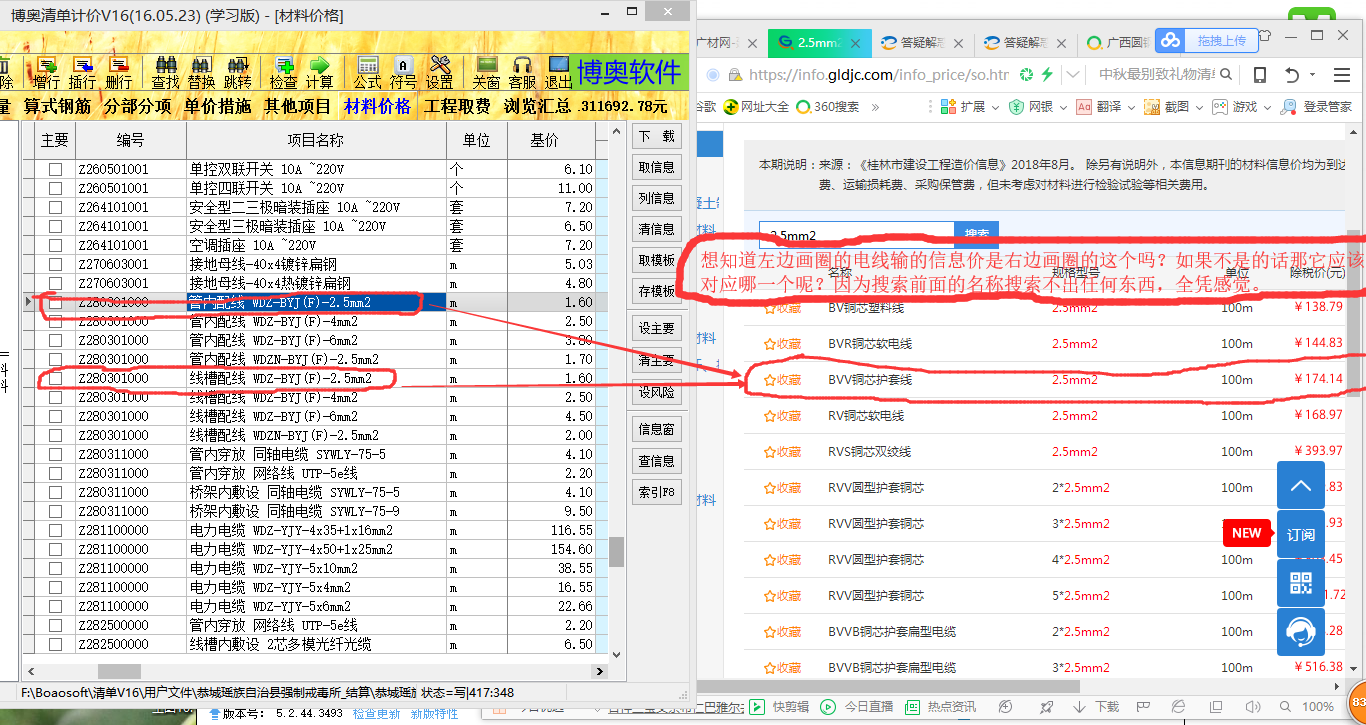Open the browser hamburger main menu
The width and height of the screenshot is (1366, 725).
[x=1342, y=75]
